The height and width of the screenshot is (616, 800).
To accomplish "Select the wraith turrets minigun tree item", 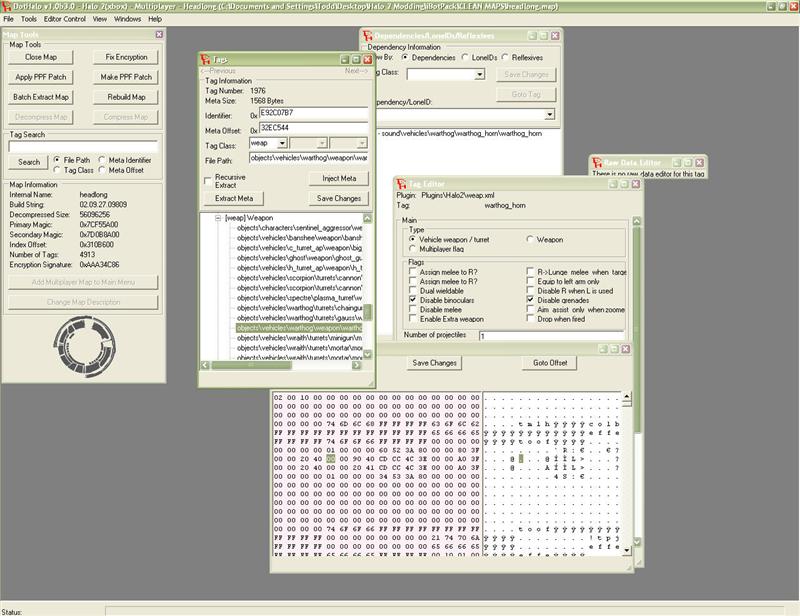I will (x=299, y=338).
